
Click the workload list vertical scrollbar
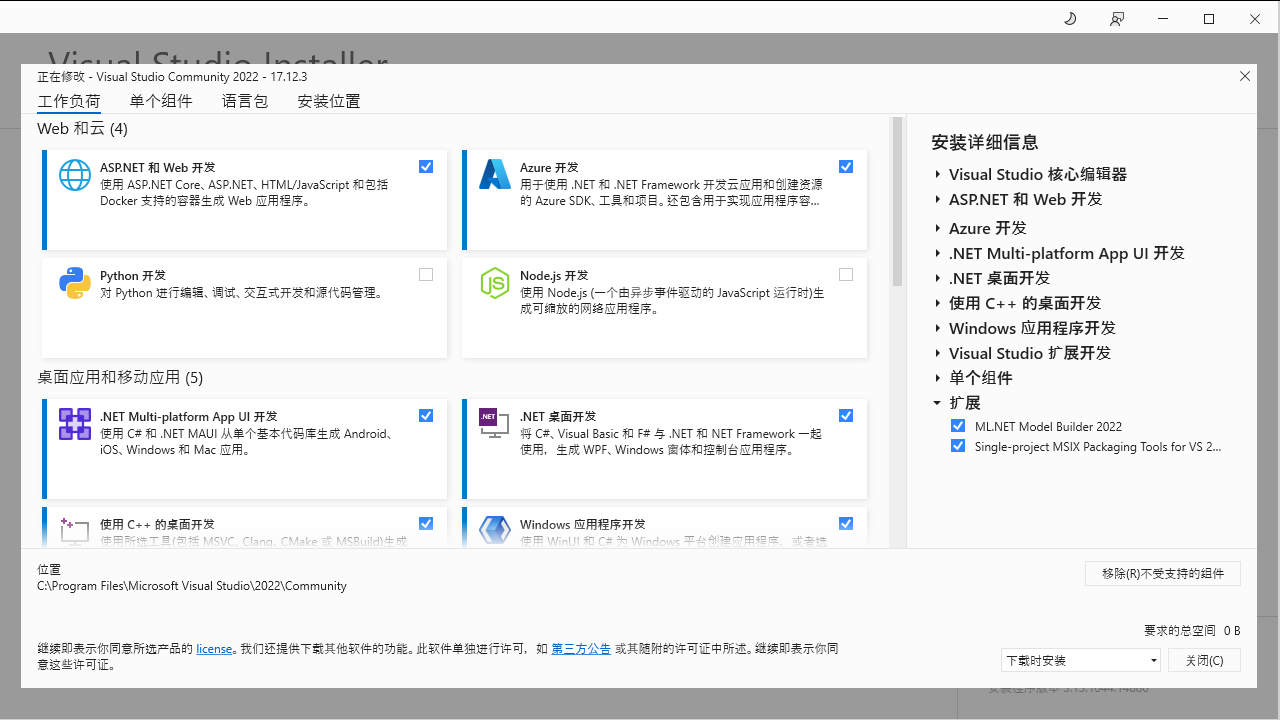pyautogui.click(x=897, y=200)
